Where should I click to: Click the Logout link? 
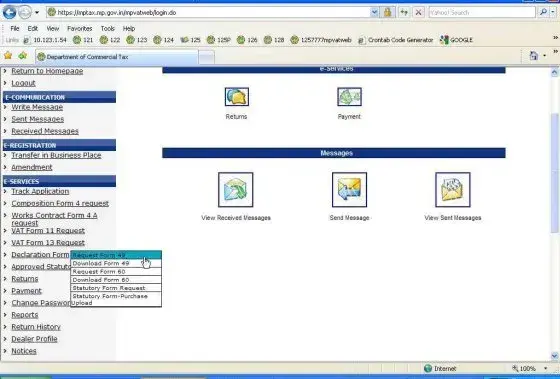click(23, 83)
